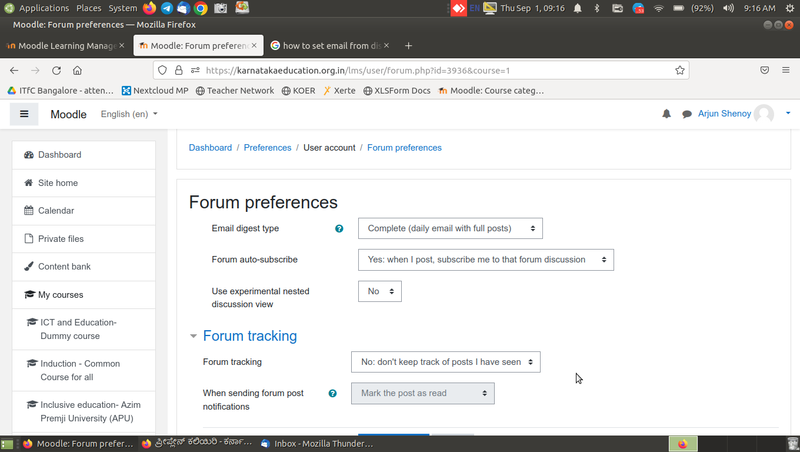Open ITfC Bangalore bookmark

point(60,91)
